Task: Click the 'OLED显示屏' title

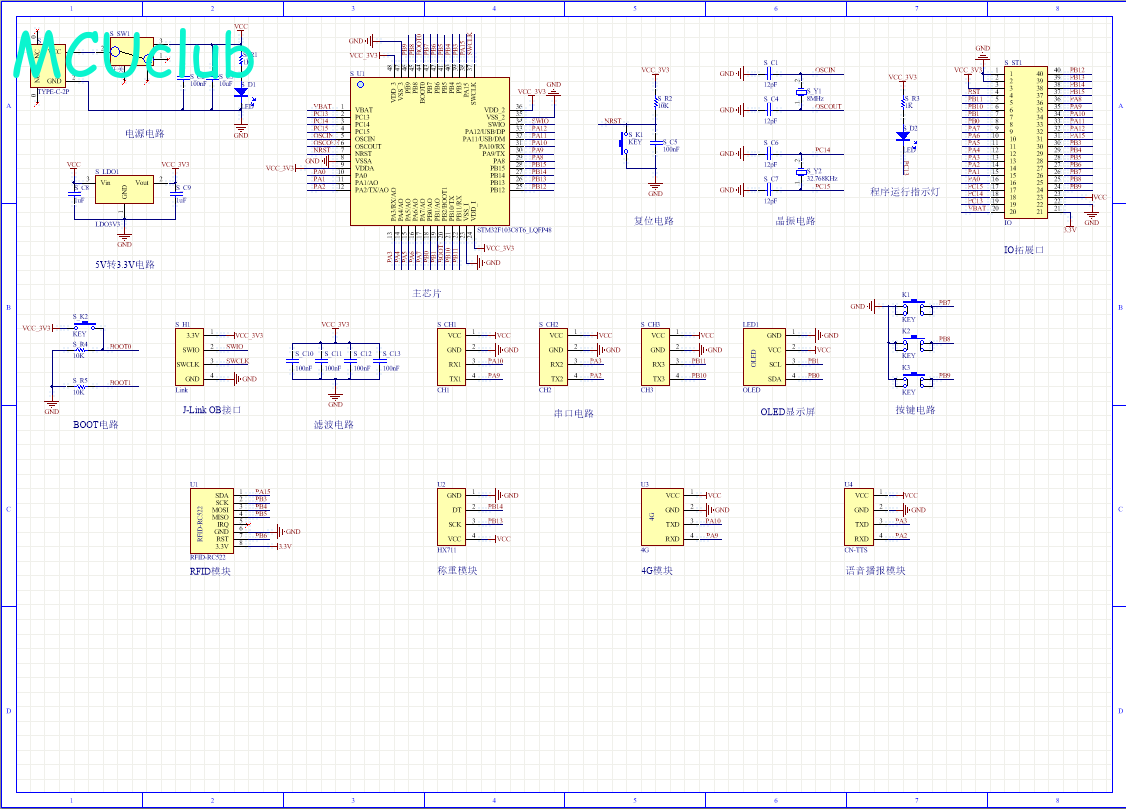Action: [x=788, y=412]
